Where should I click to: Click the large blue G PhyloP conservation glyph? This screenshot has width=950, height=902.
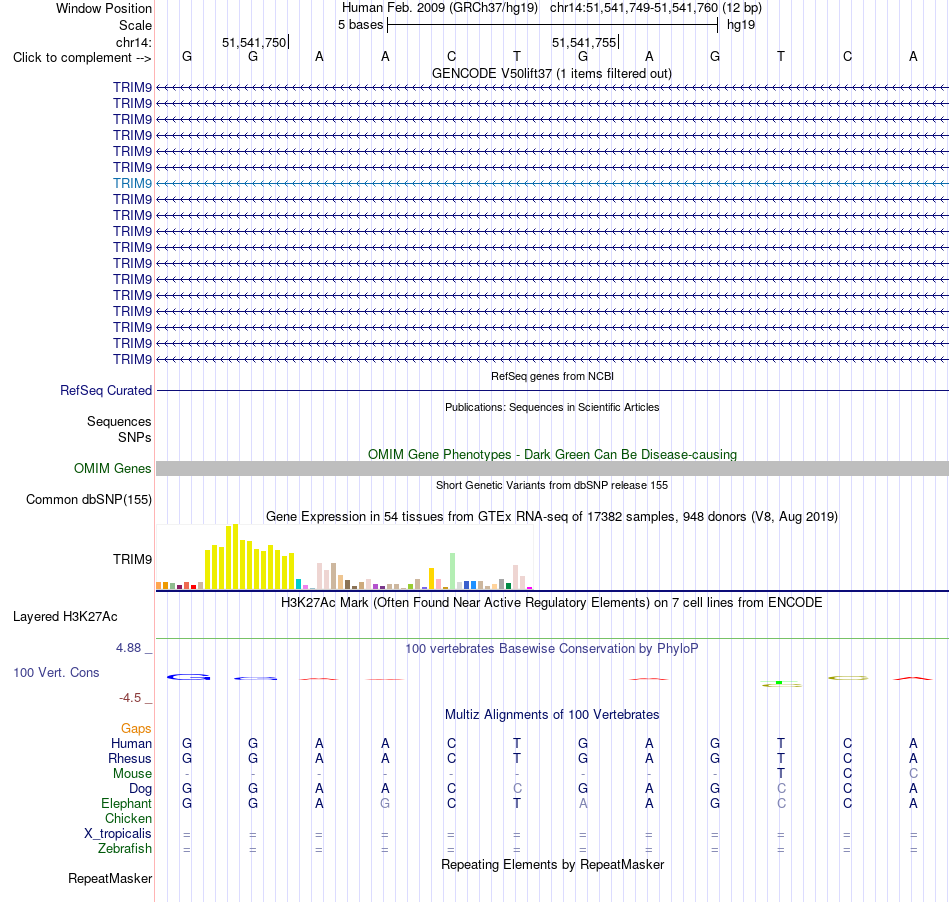coord(188,677)
